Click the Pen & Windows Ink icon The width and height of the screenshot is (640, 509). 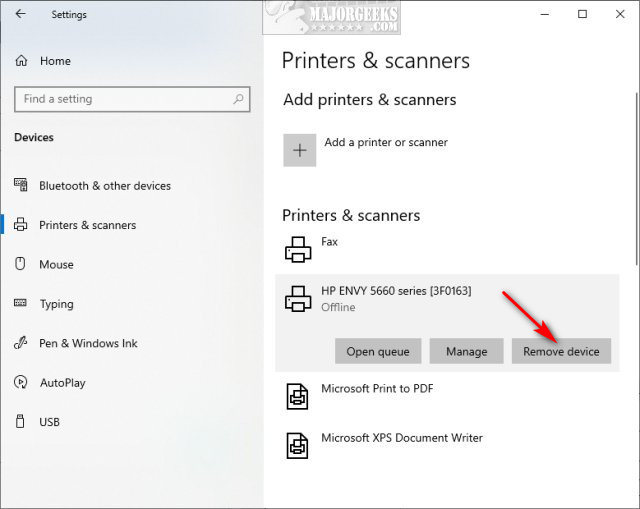(21, 343)
